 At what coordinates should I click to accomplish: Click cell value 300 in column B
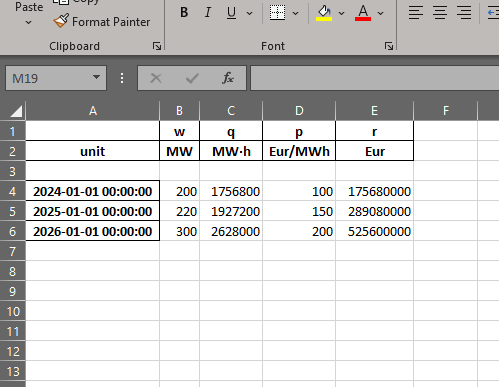coord(179,231)
